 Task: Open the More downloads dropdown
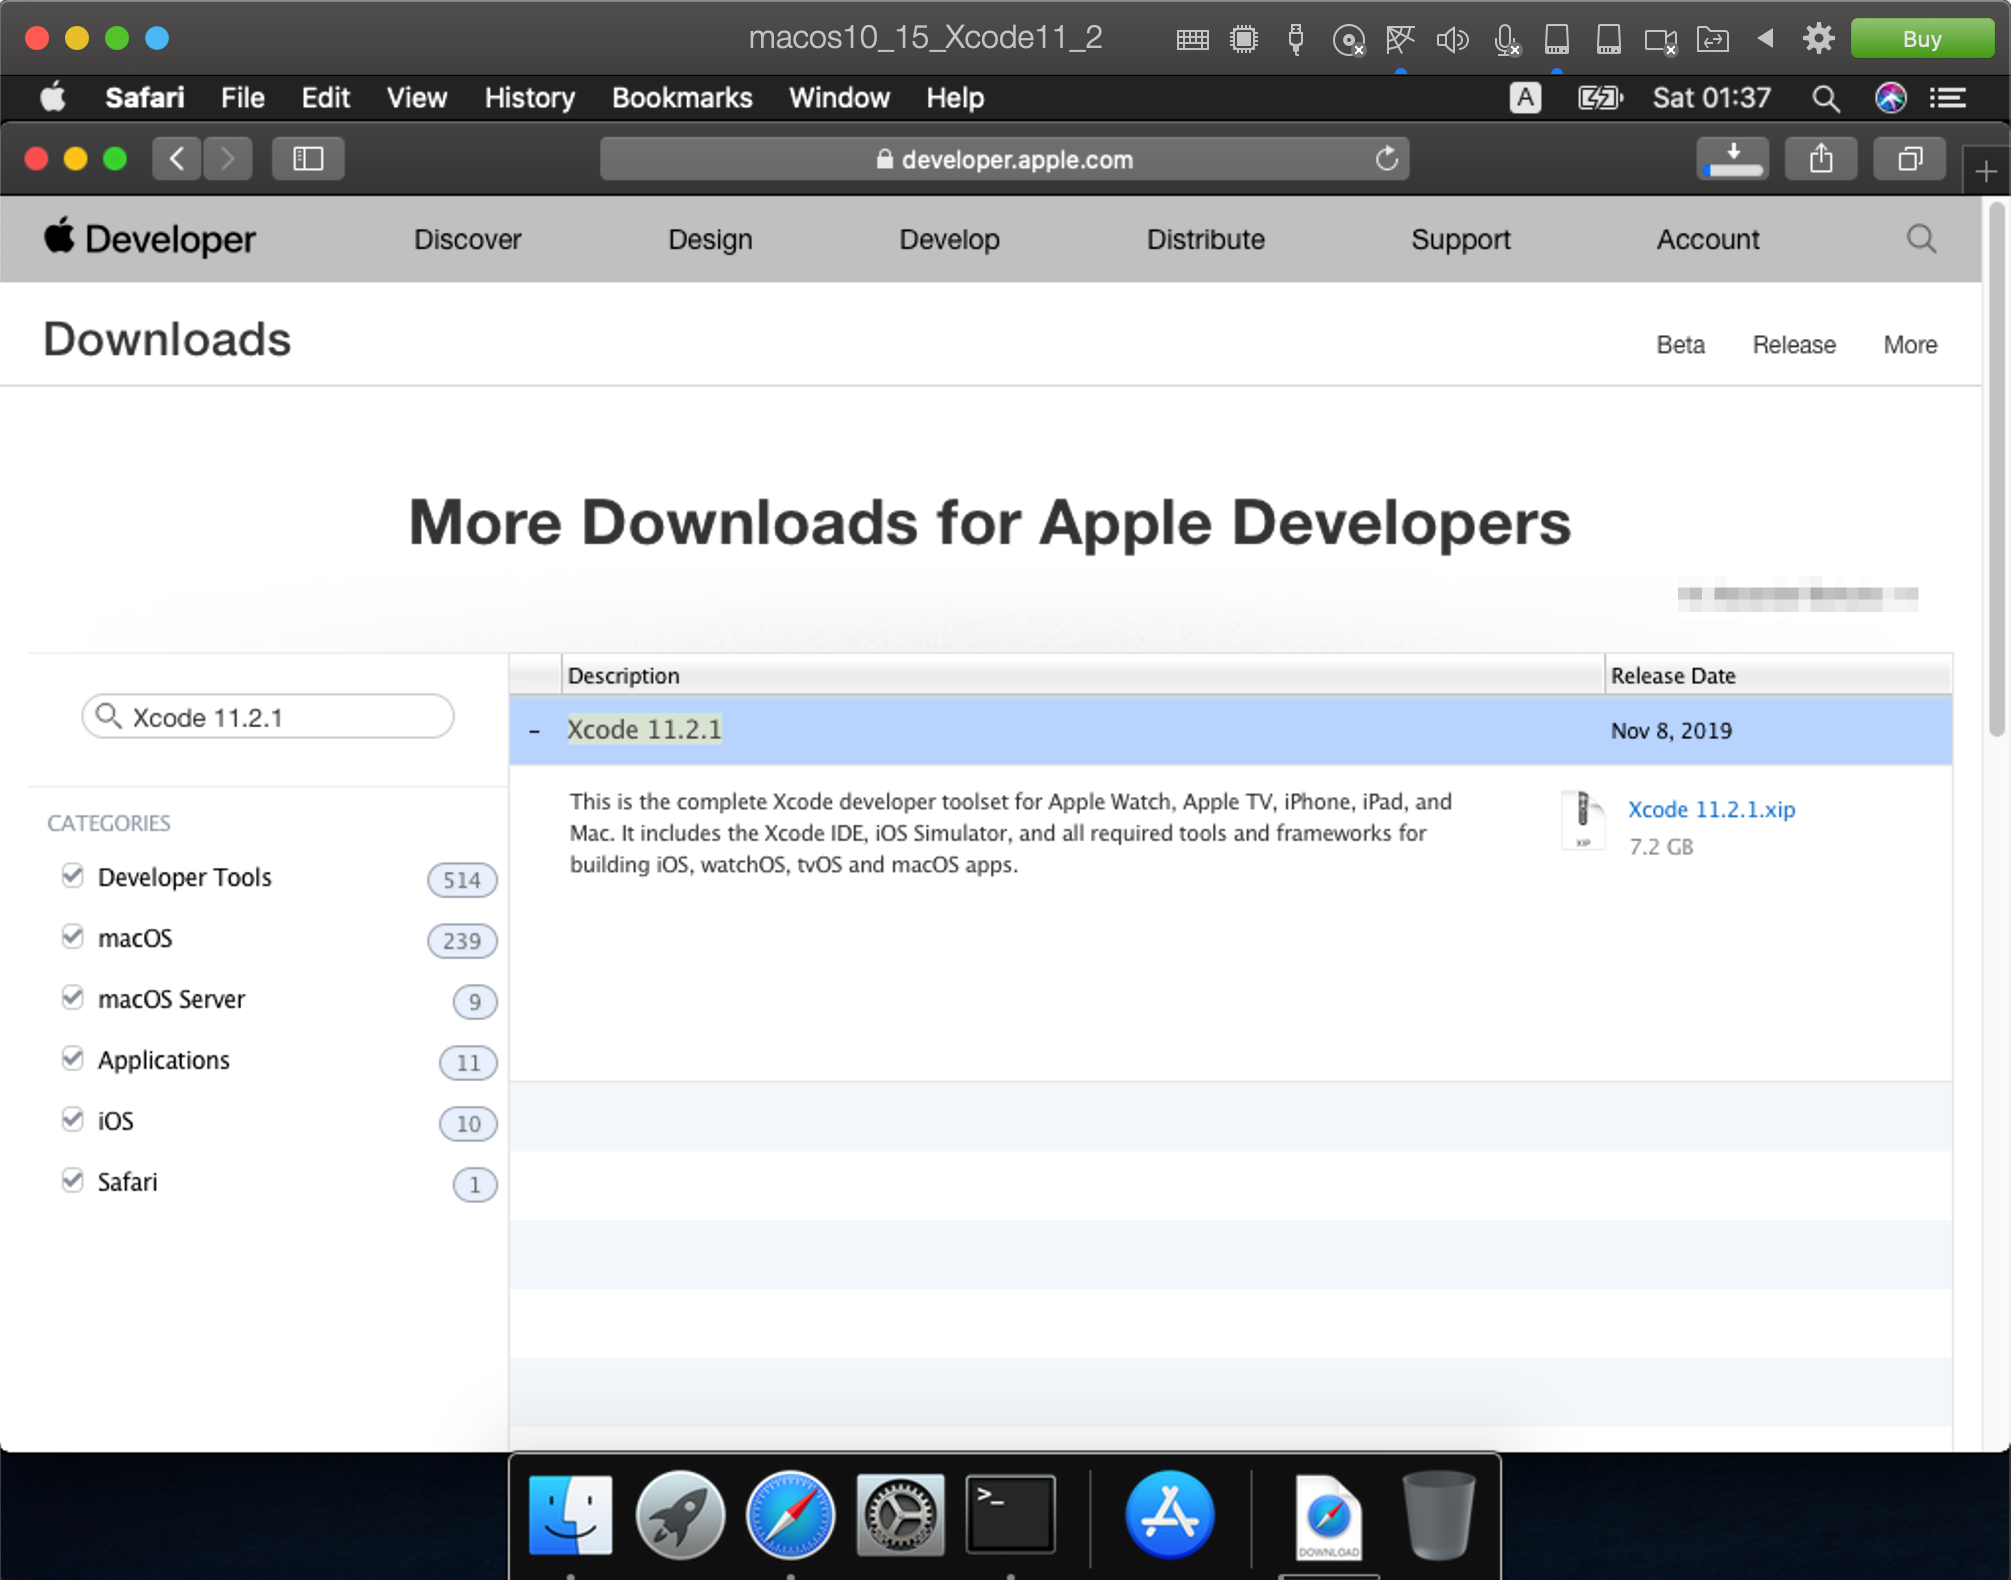click(1909, 345)
